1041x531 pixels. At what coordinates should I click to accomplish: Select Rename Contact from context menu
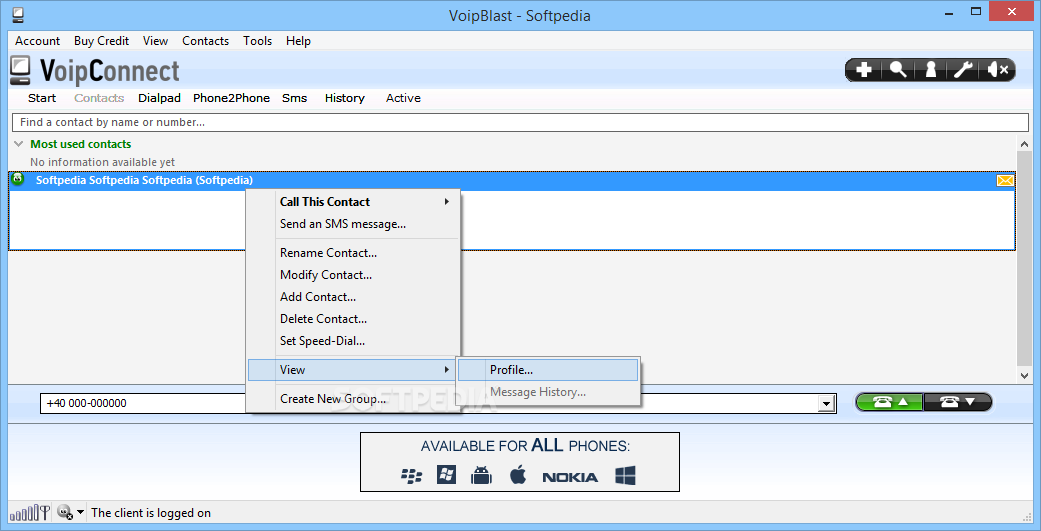(x=353, y=252)
